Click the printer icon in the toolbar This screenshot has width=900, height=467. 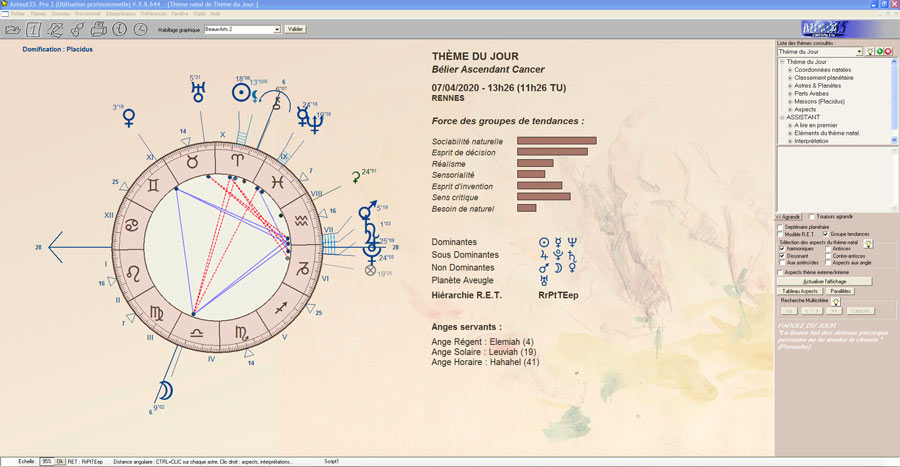98,29
